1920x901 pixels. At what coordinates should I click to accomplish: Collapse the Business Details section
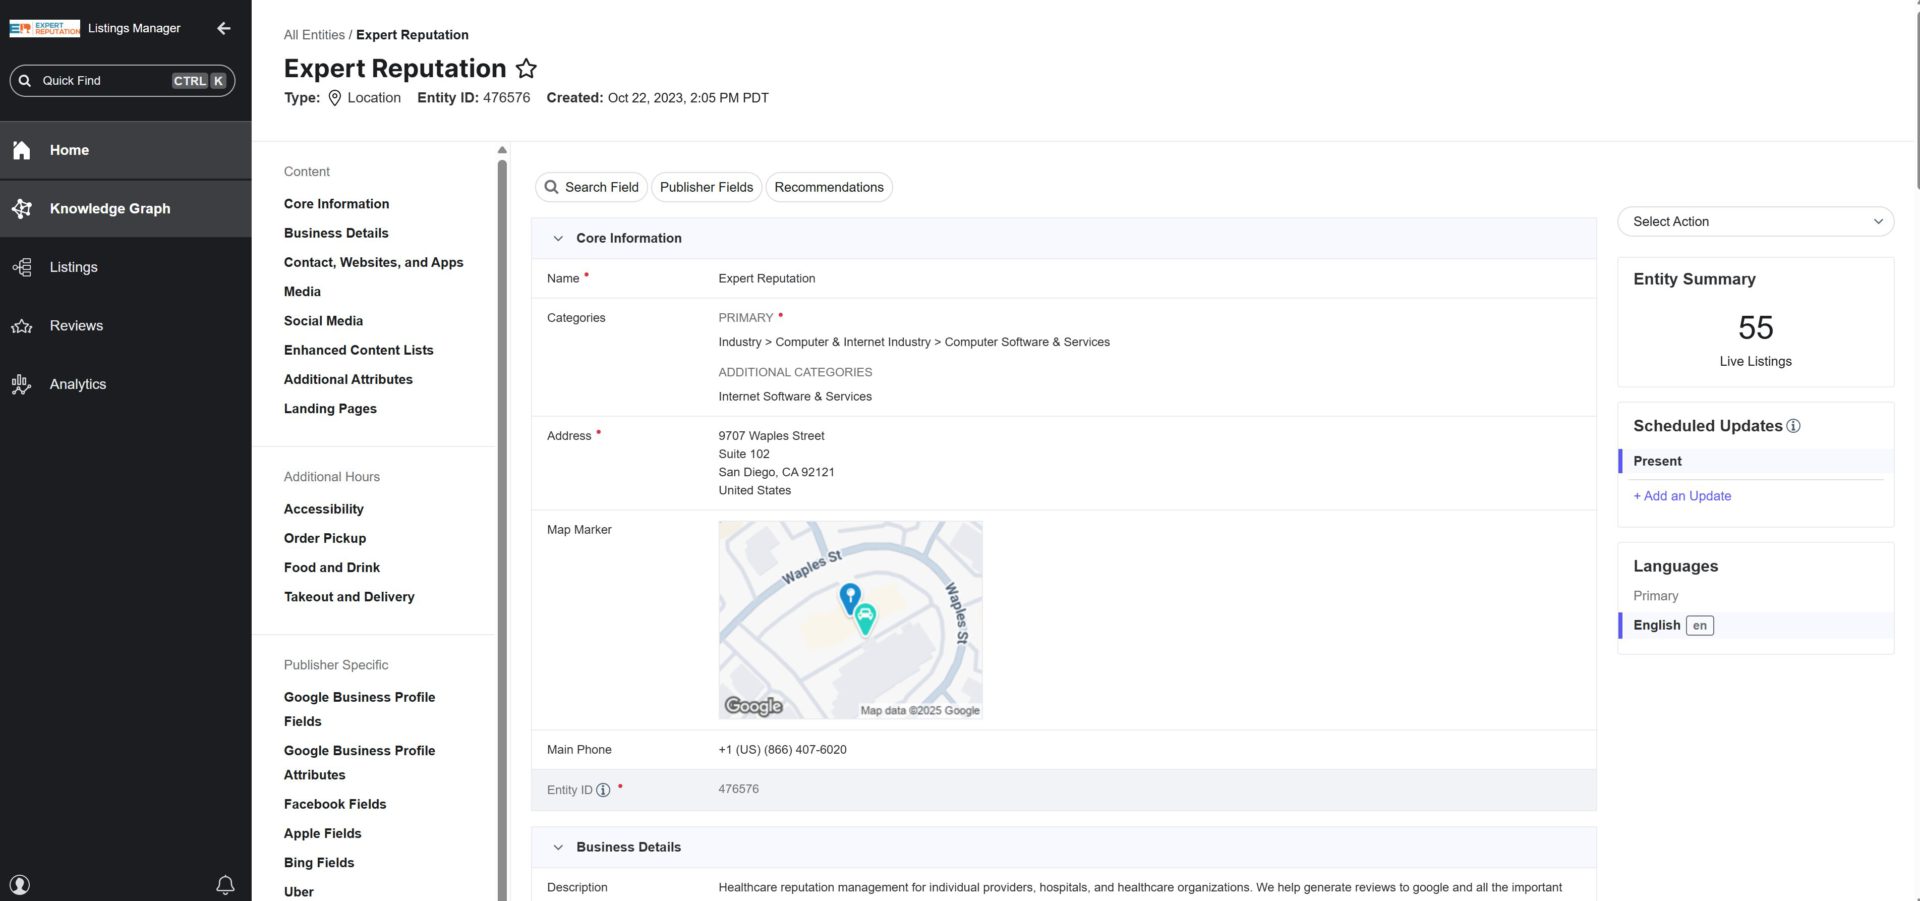(x=558, y=847)
